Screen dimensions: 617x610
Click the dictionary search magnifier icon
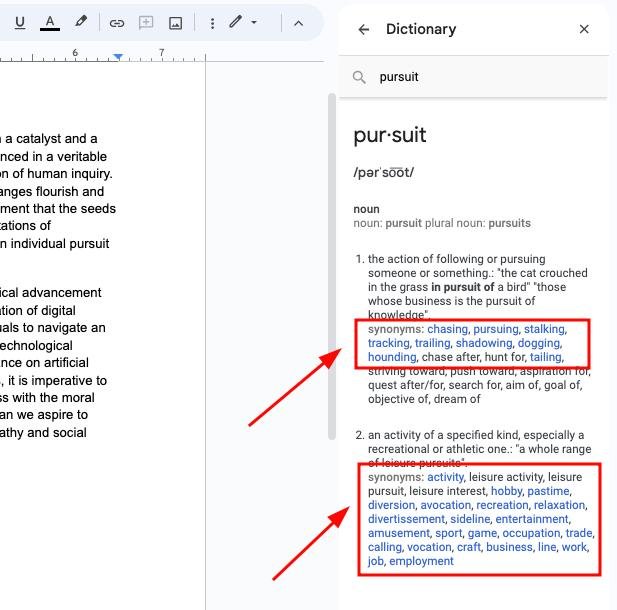[x=359, y=77]
